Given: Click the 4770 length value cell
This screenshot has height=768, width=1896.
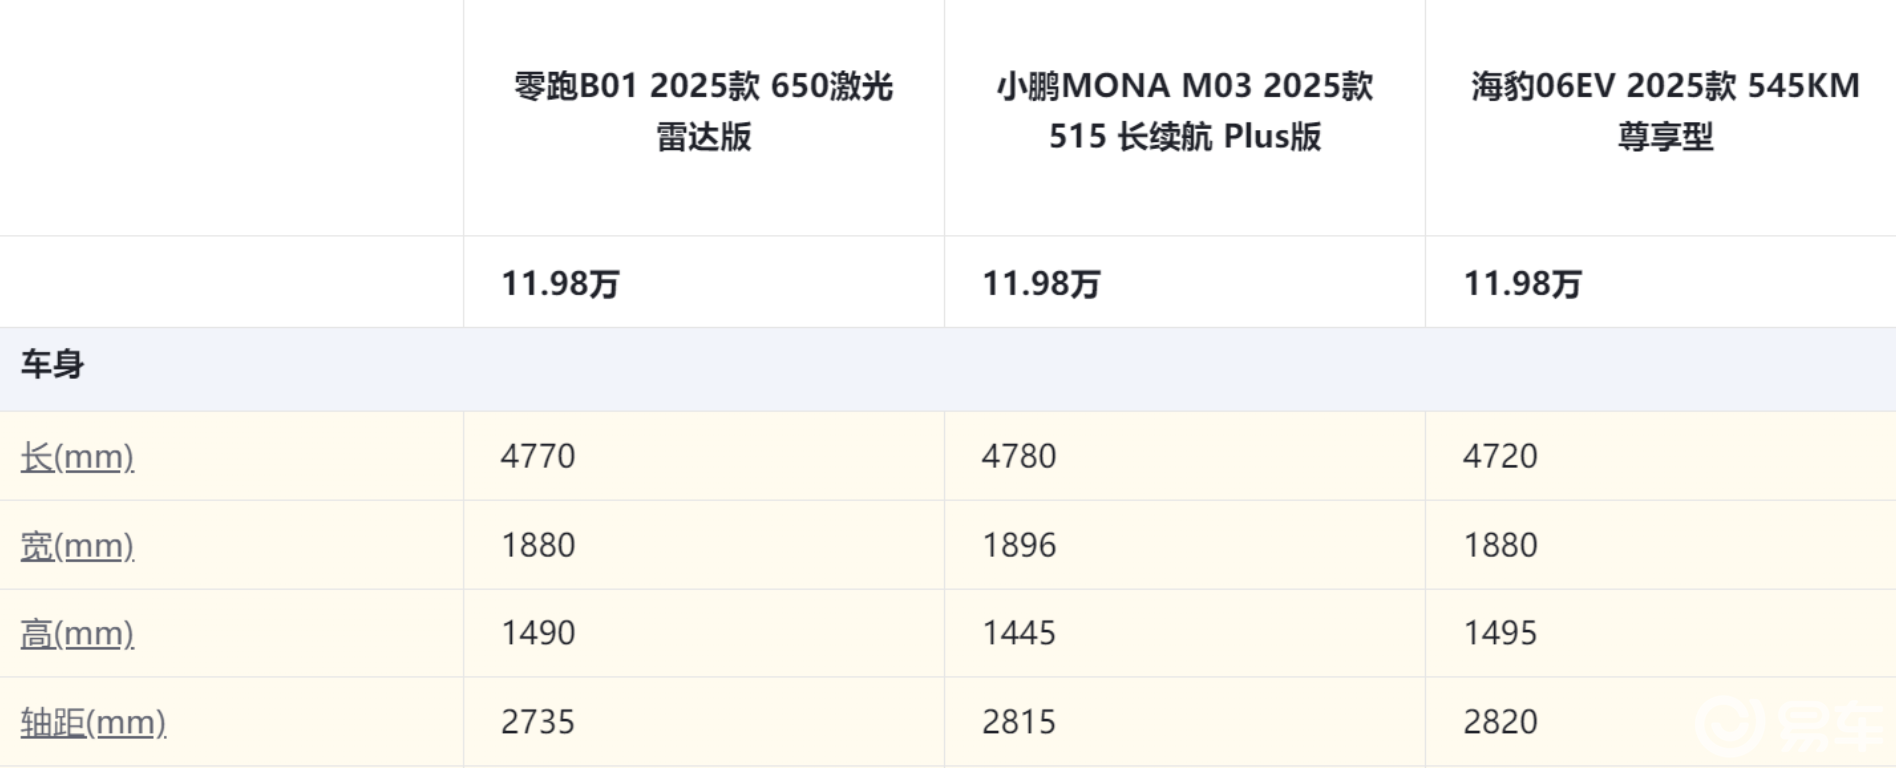Looking at the screenshot, I should (538, 456).
